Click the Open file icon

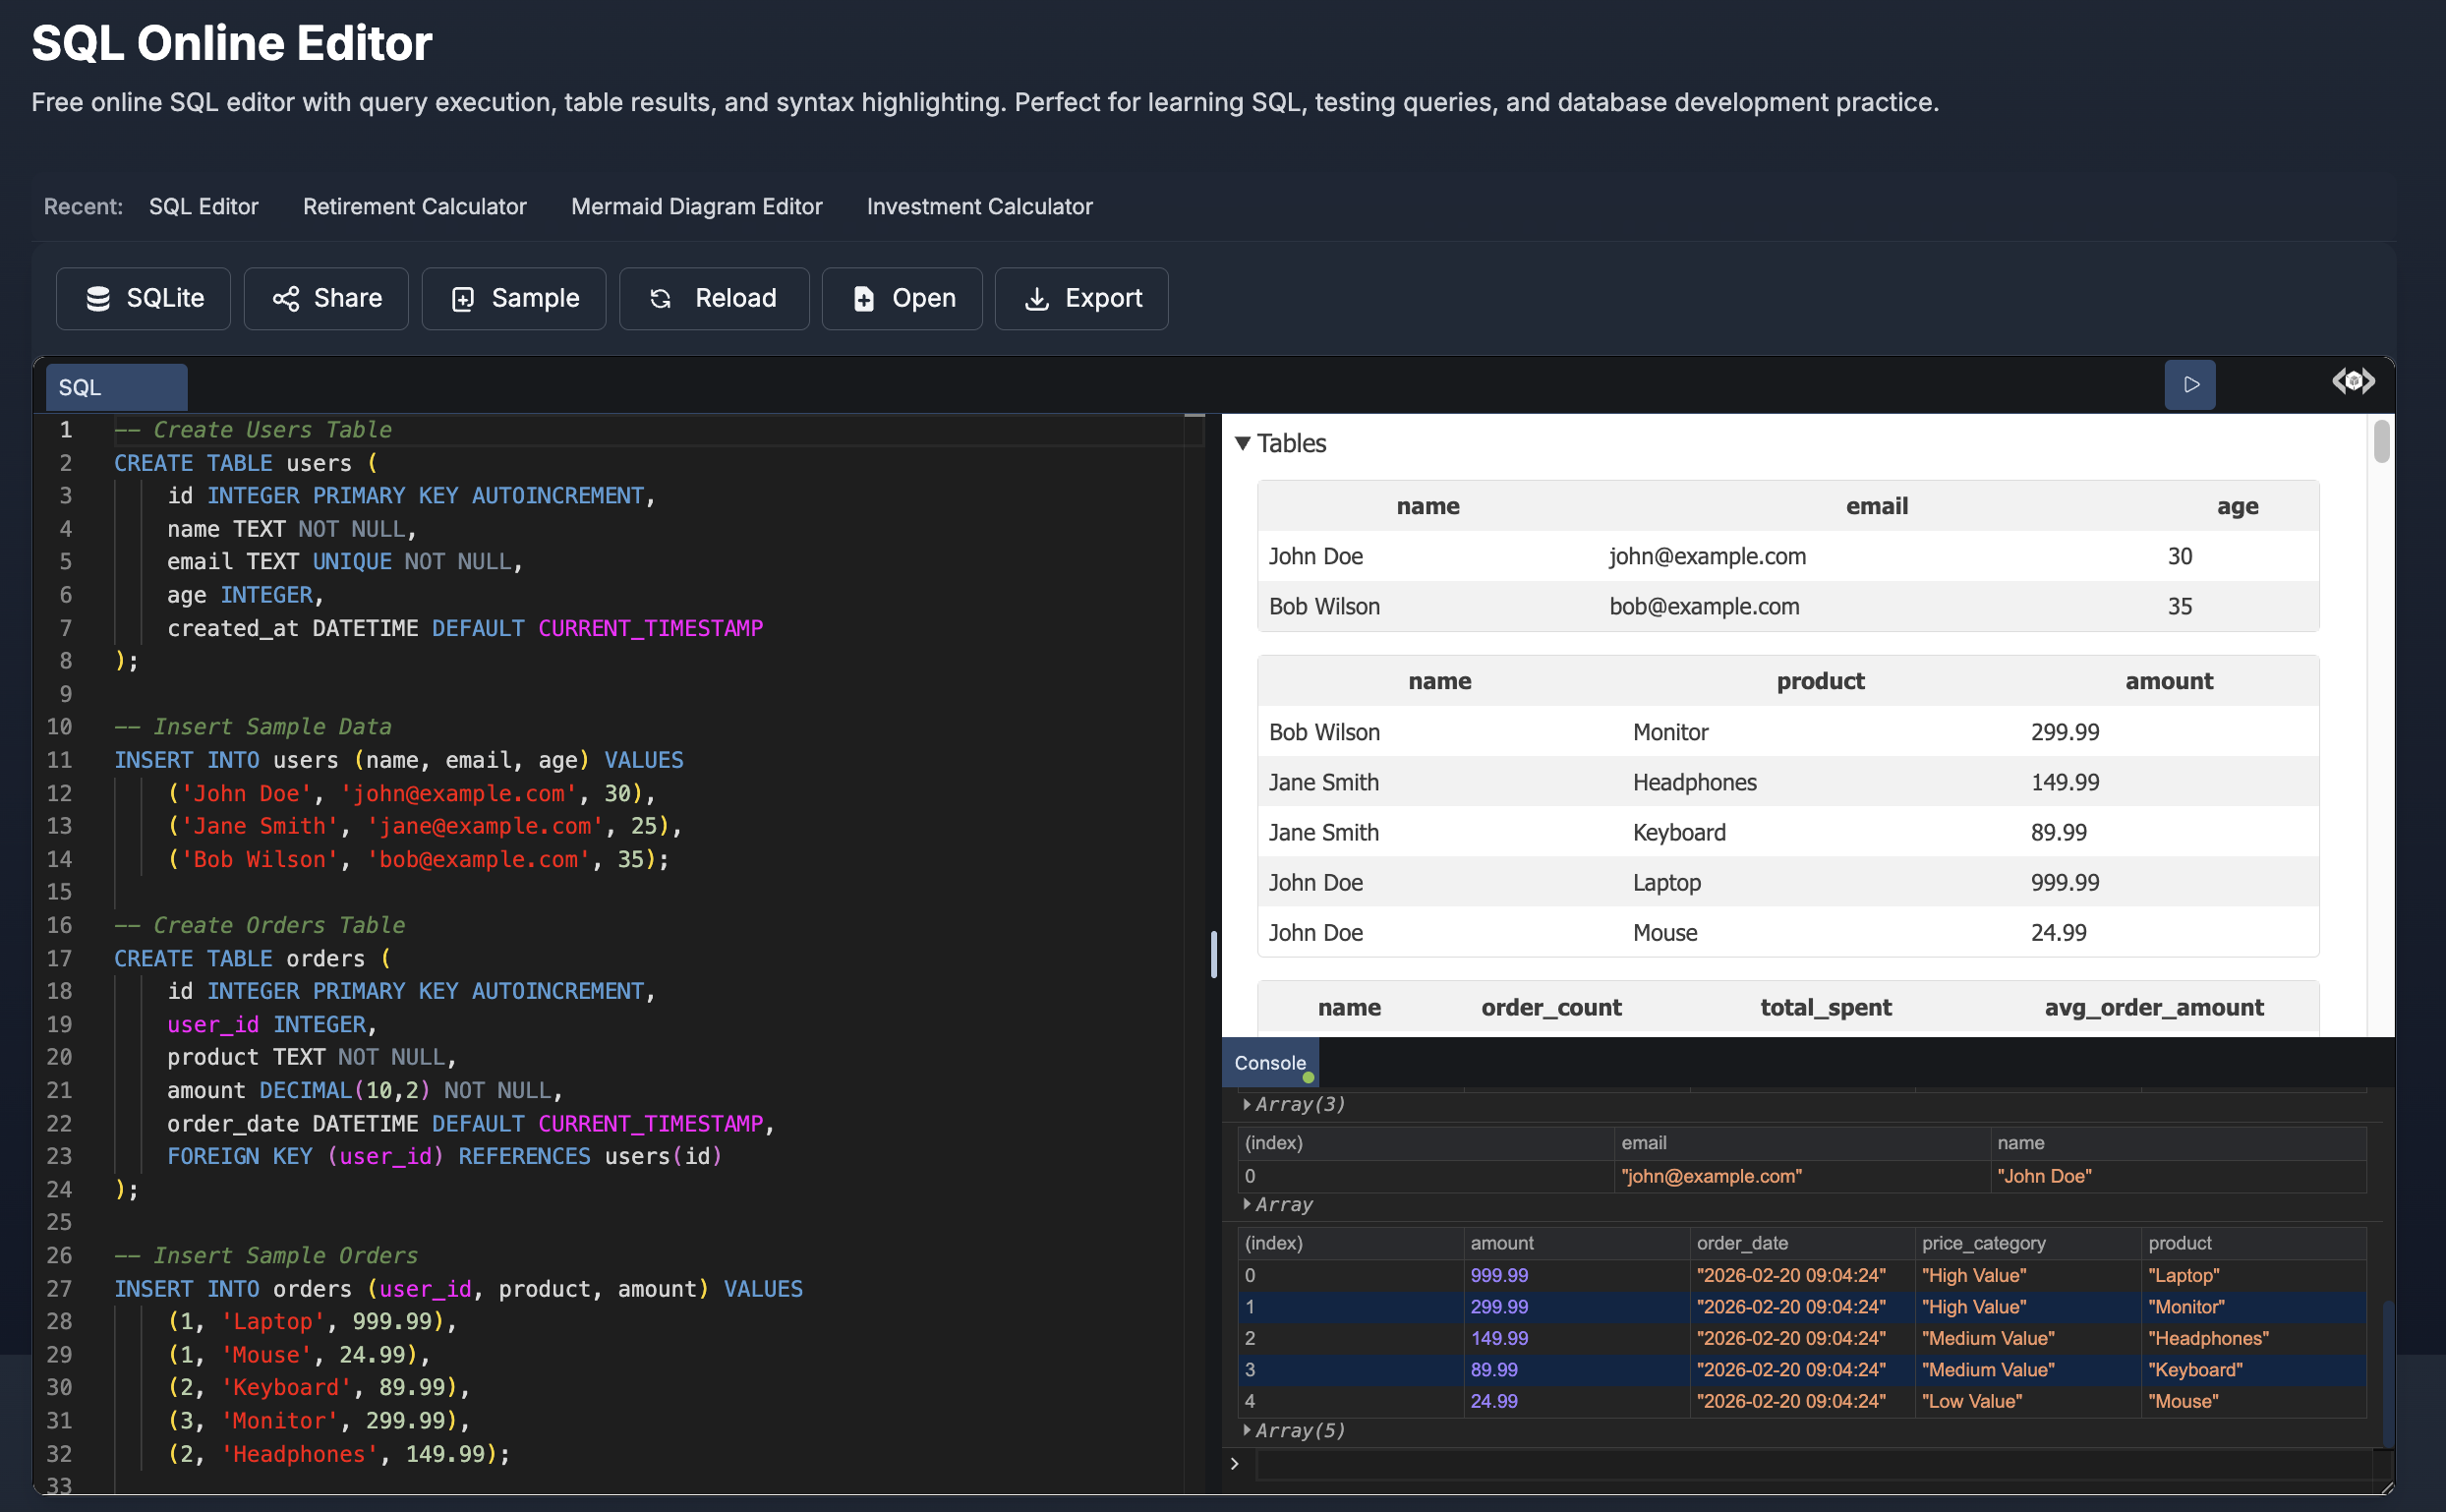[x=864, y=299]
